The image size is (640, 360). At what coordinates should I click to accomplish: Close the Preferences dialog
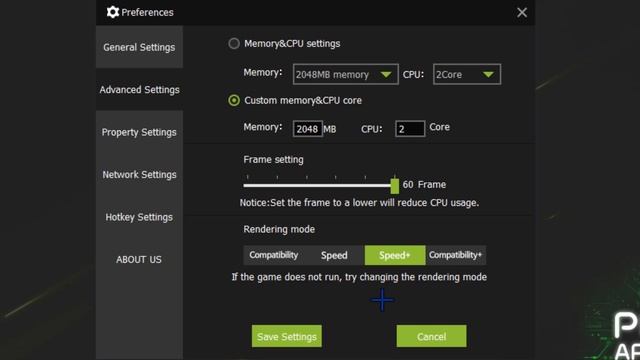point(522,13)
